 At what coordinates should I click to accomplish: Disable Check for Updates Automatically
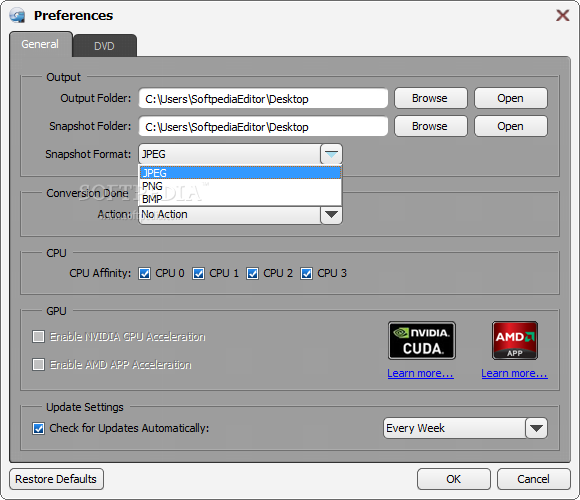38,428
